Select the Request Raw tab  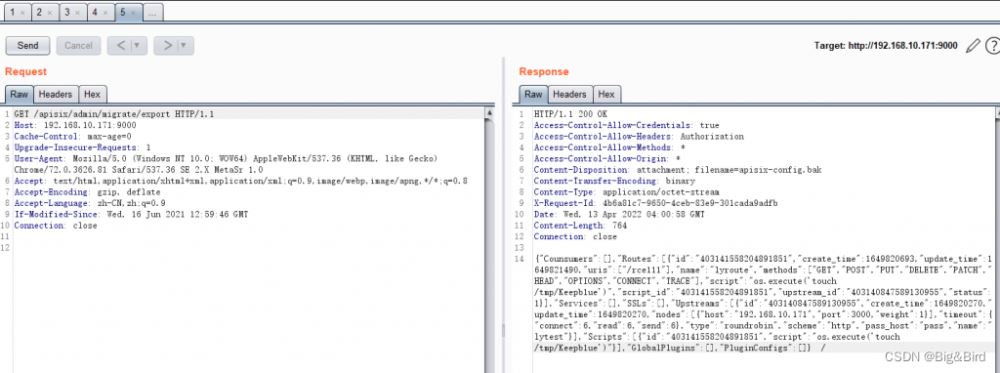pos(19,94)
